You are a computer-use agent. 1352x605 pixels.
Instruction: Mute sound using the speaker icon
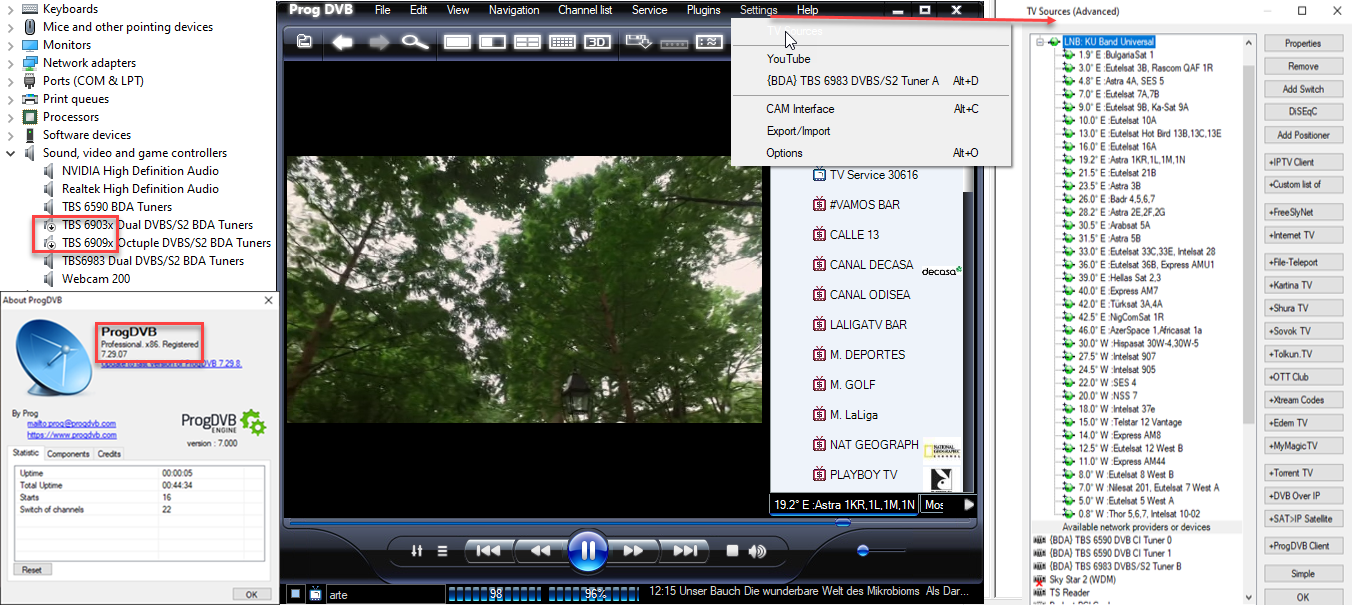(757, 551)
